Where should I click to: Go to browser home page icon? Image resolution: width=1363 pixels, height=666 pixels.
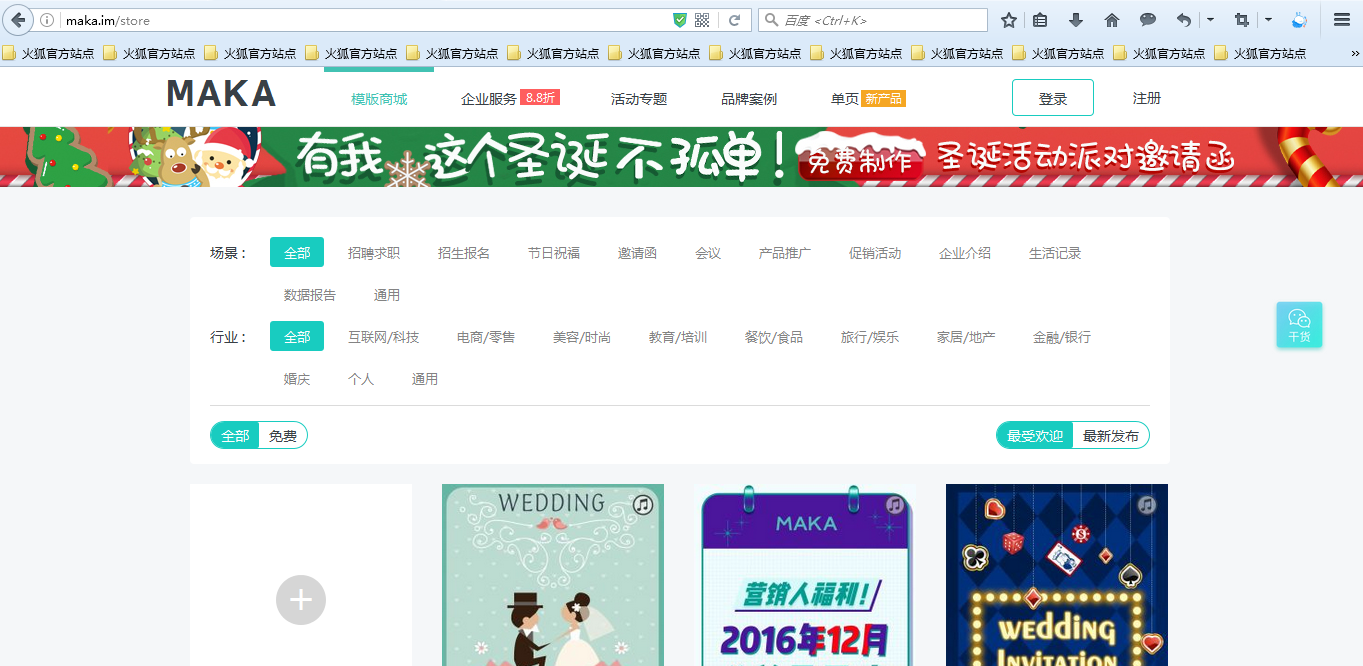(x=1112, y=20)
